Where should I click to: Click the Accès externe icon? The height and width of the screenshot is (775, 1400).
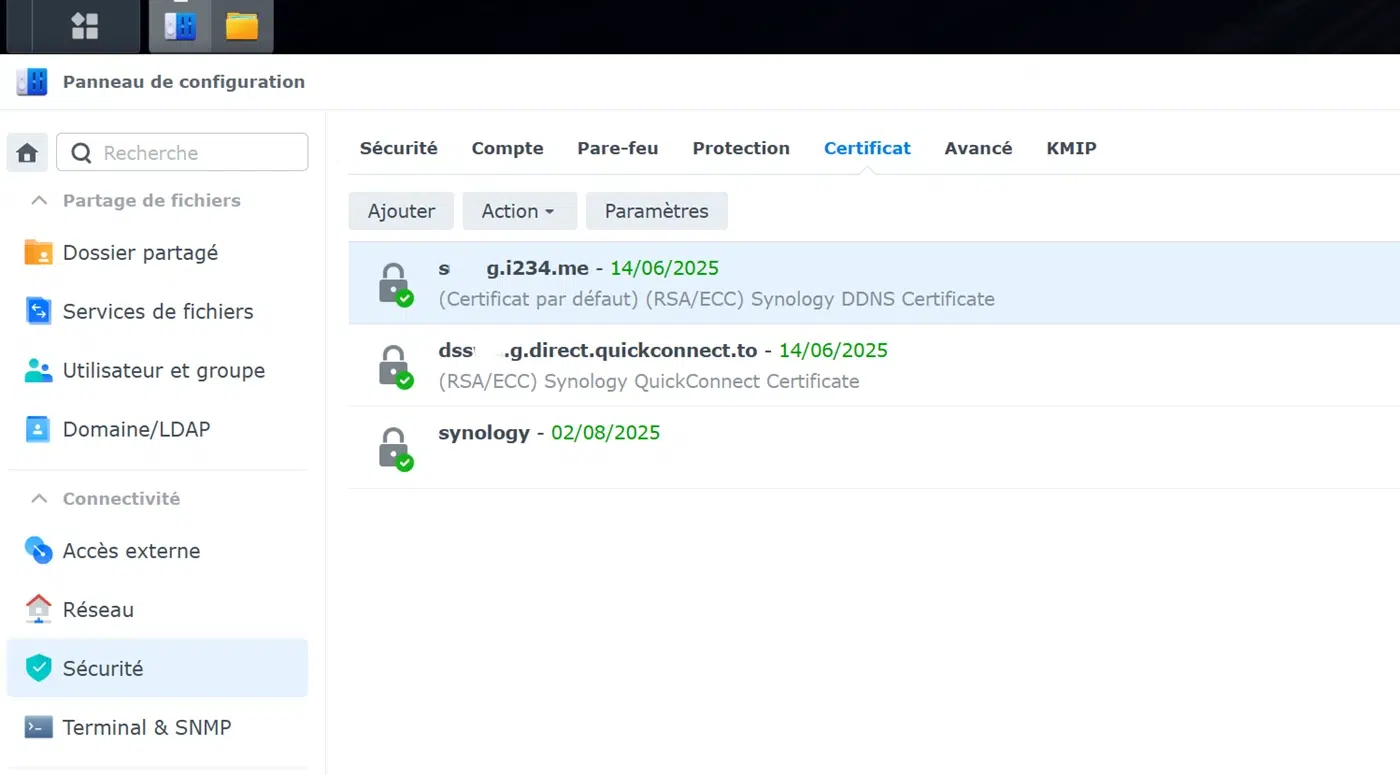point(38,550)
